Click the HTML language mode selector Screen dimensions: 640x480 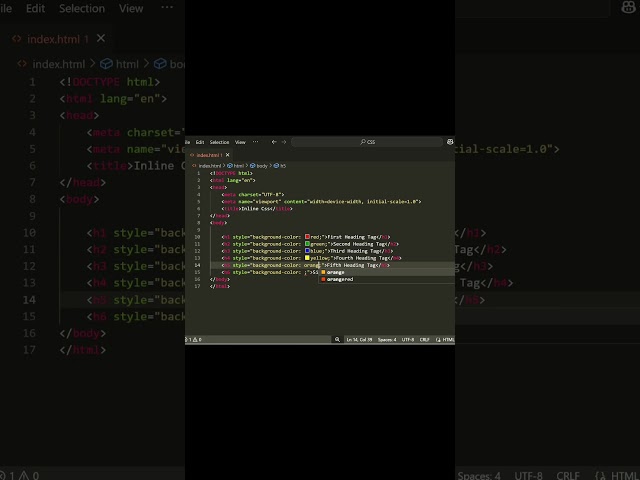[x=448, y=340]
